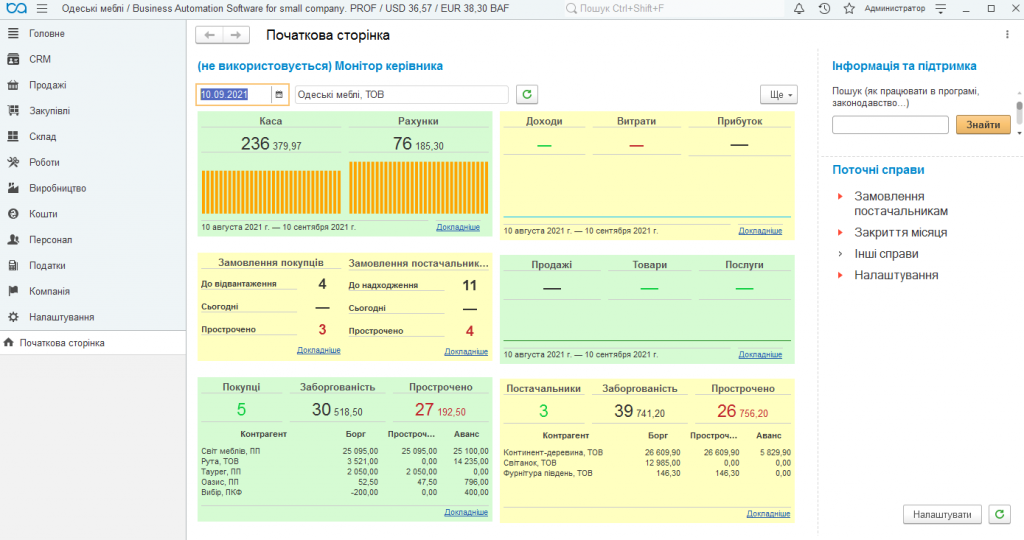Viewport: 1024px width, 540px height.
Task: Open the three-dot page options menu
Action: point(1007,35)
